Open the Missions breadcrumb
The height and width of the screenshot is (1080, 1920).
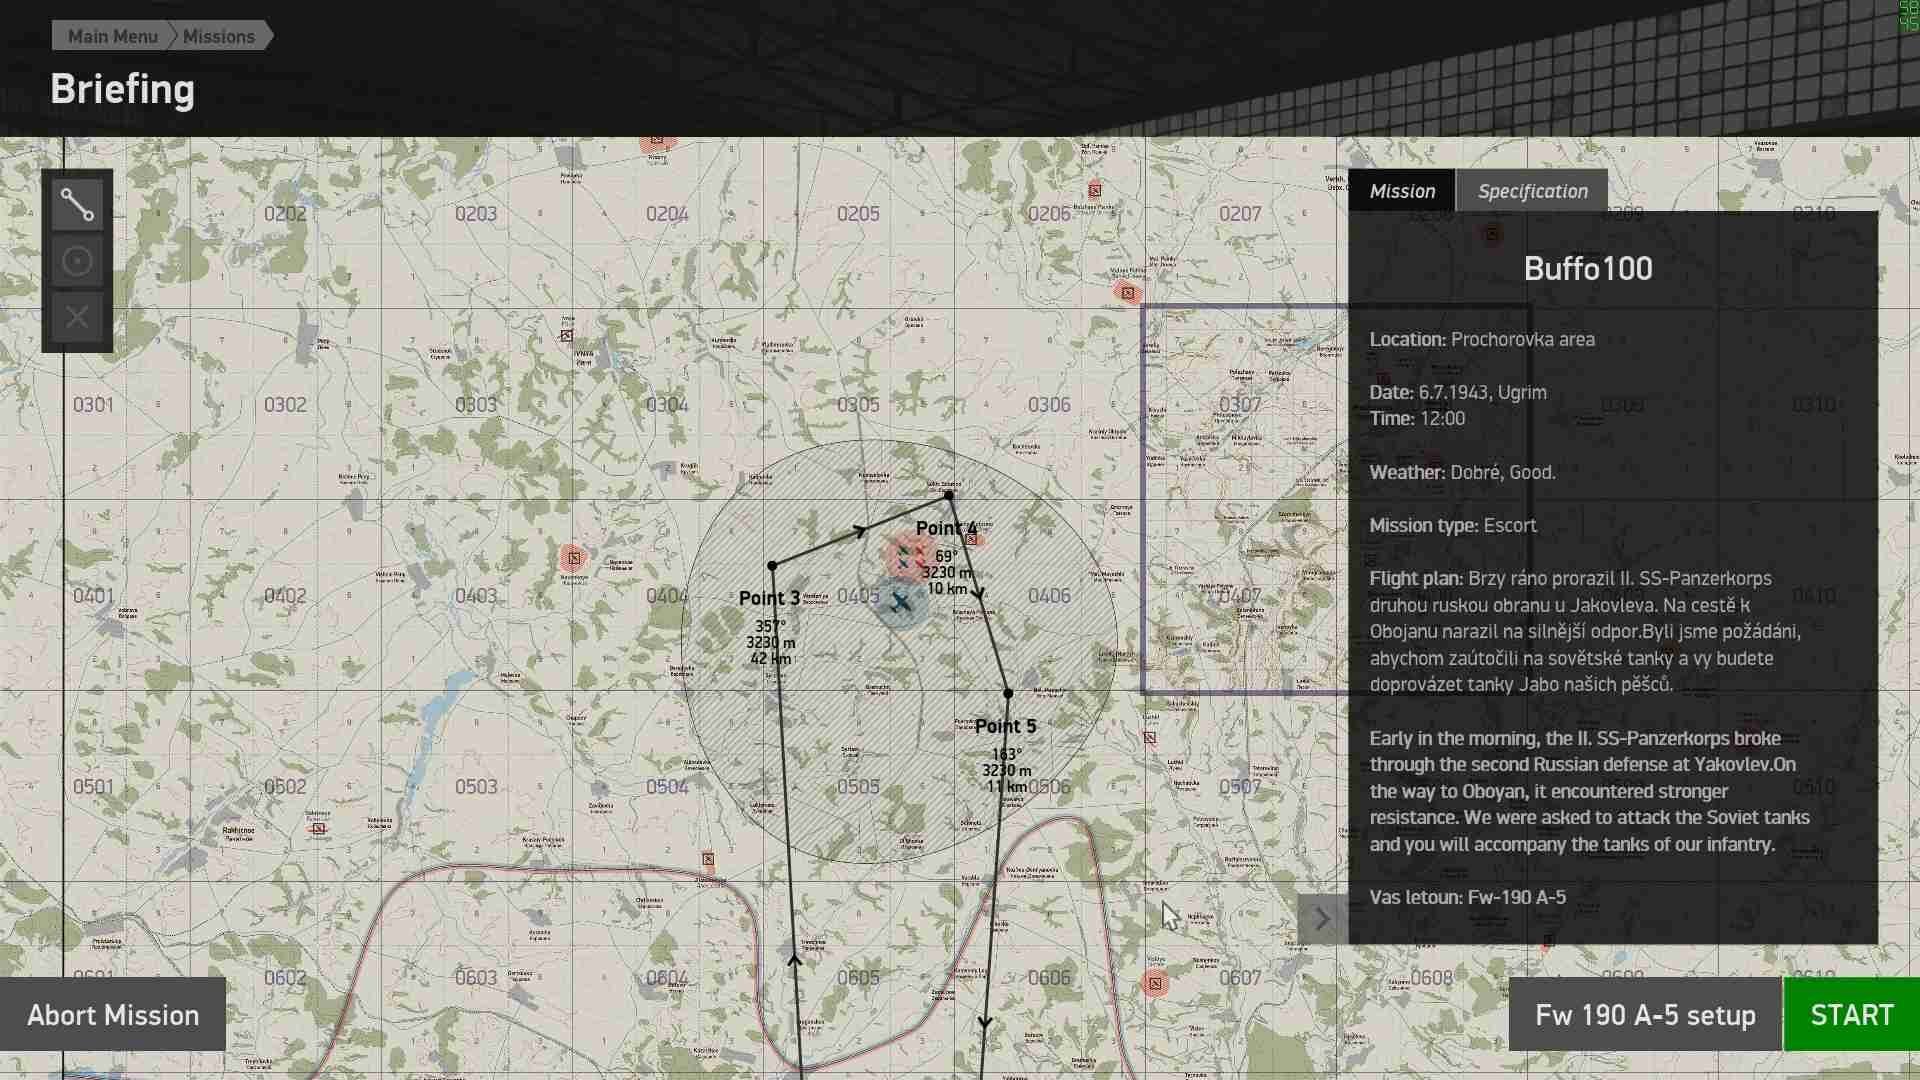219,36
